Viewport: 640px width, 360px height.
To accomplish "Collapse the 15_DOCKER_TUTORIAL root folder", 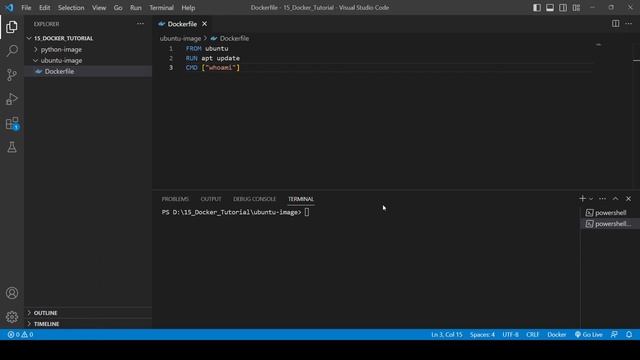I will [x=88, y=38].
